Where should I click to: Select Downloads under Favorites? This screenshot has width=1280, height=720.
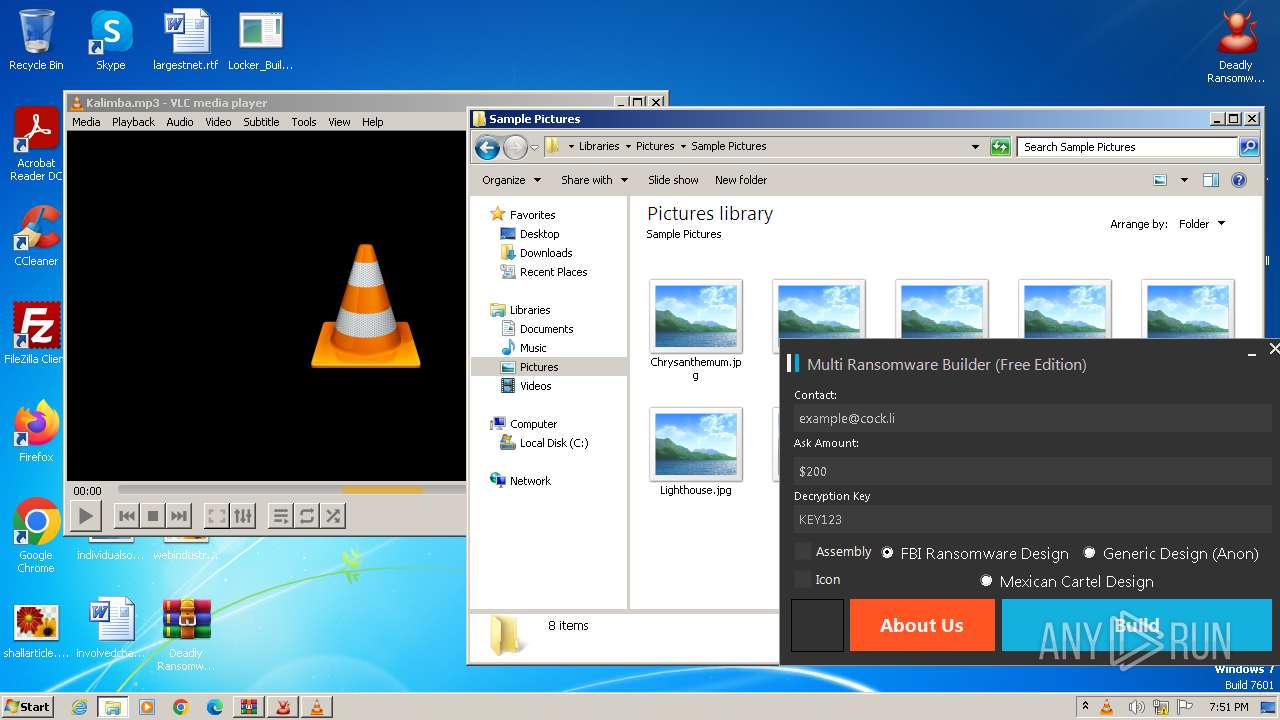(546, 253)
